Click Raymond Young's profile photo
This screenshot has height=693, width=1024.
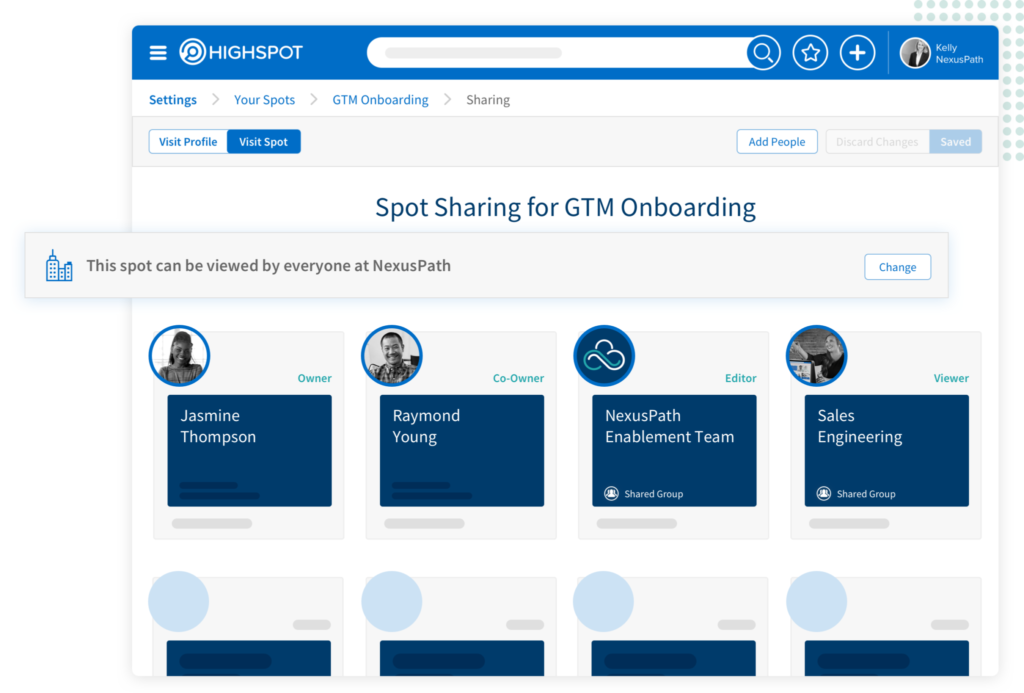pyautogui.click(x=392, y=356)
